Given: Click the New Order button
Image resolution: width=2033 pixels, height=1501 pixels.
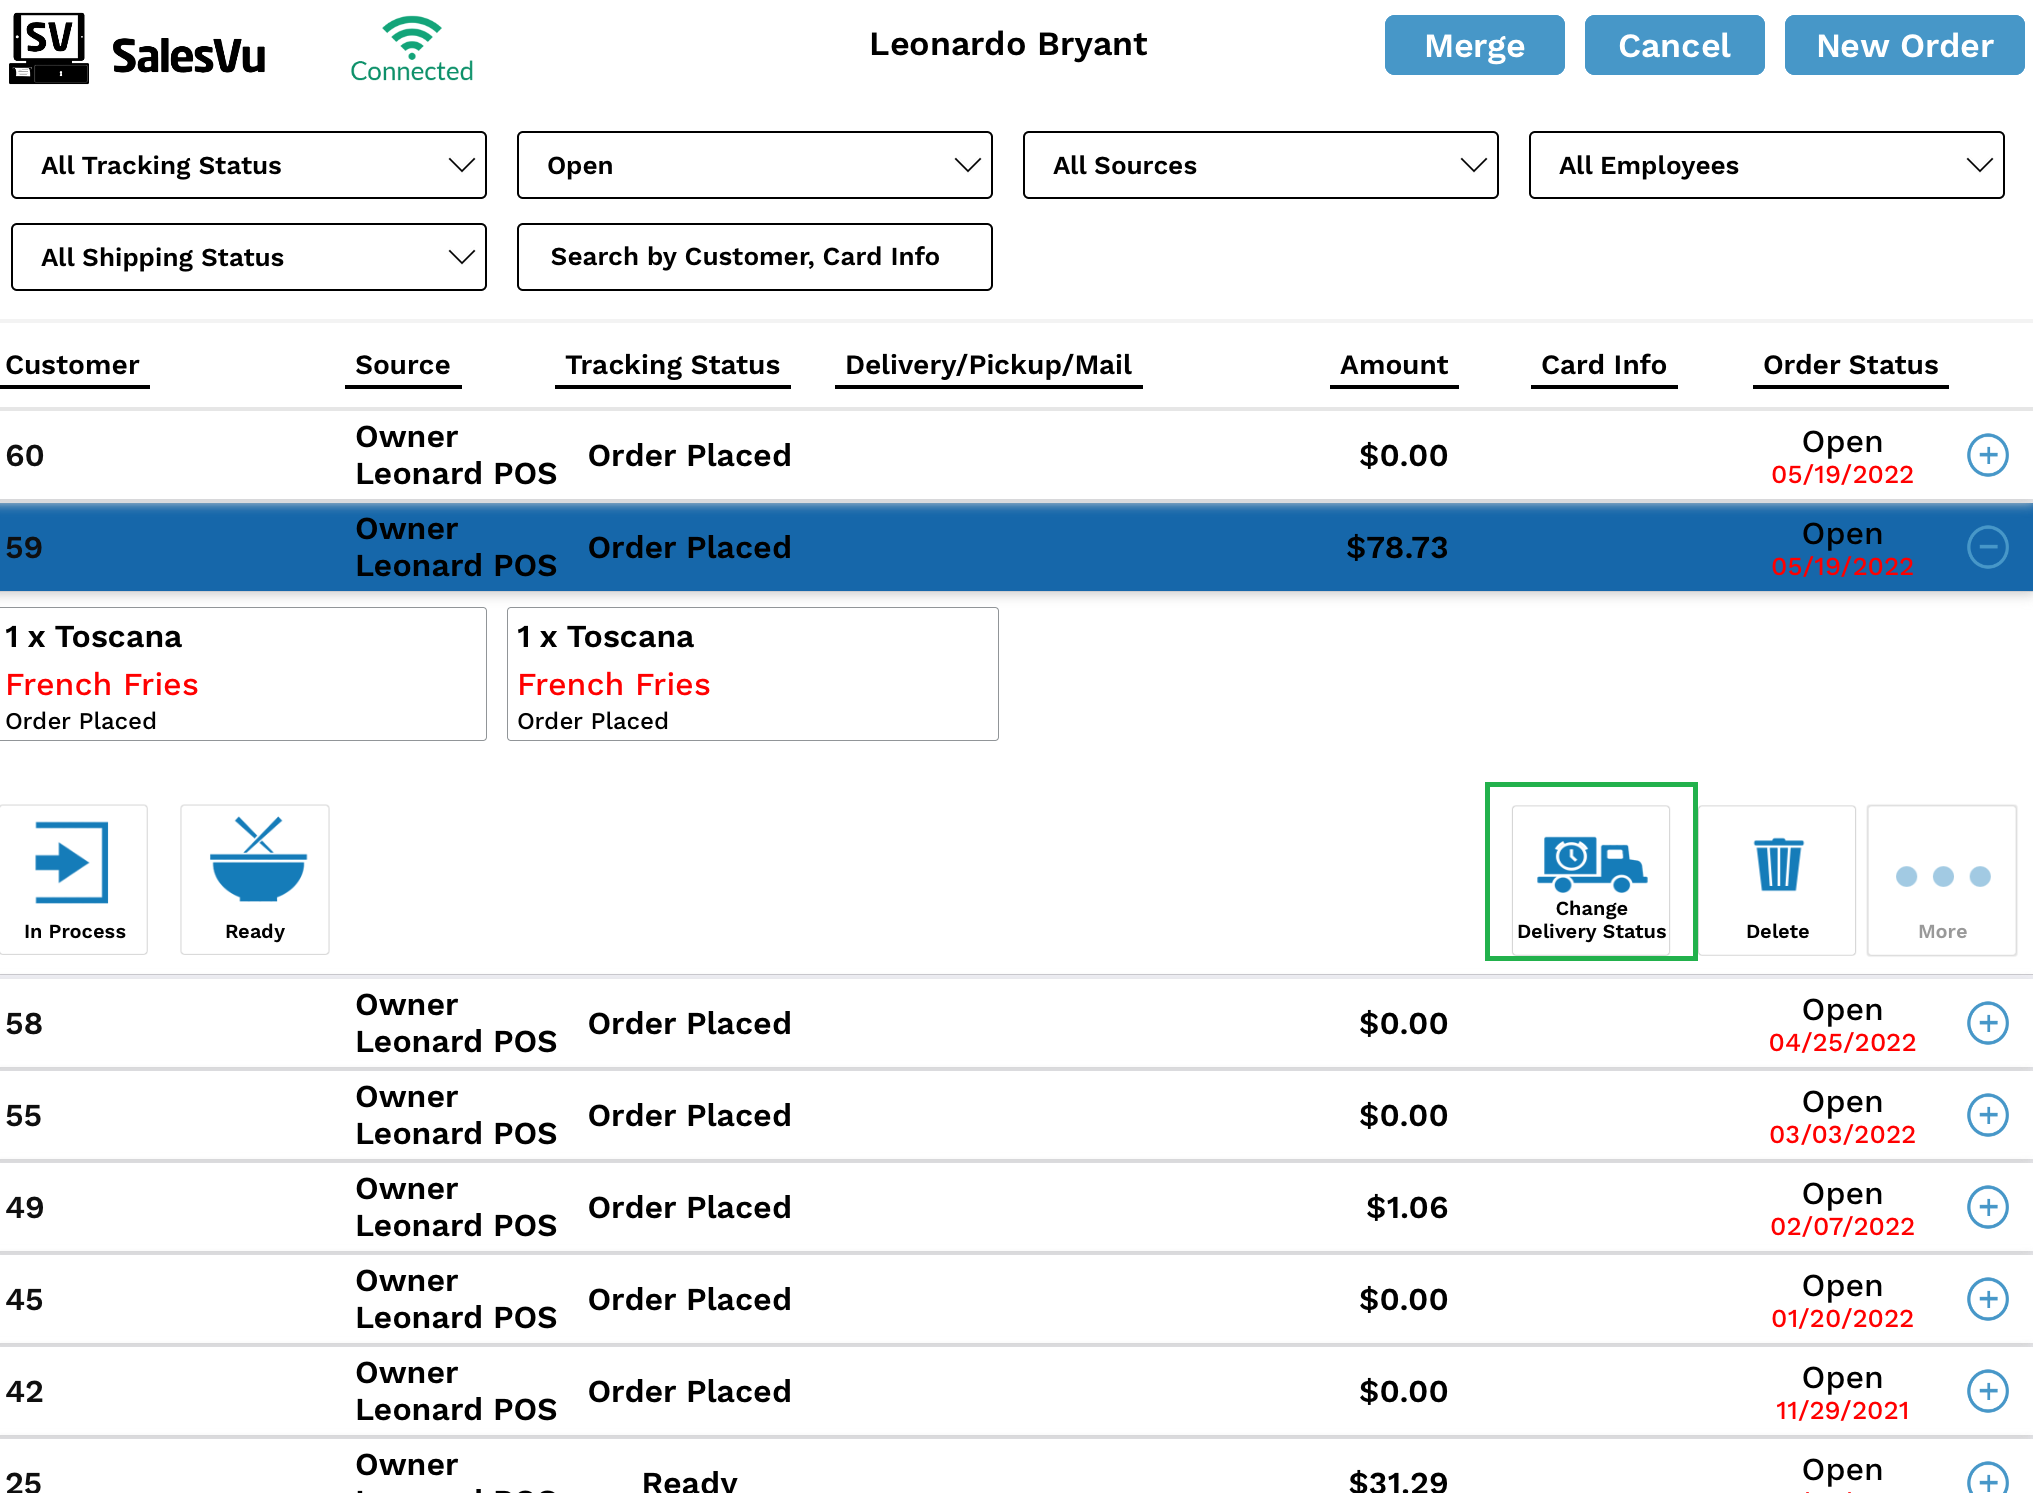Looking at the screenshot, I should coord(1903,45).
